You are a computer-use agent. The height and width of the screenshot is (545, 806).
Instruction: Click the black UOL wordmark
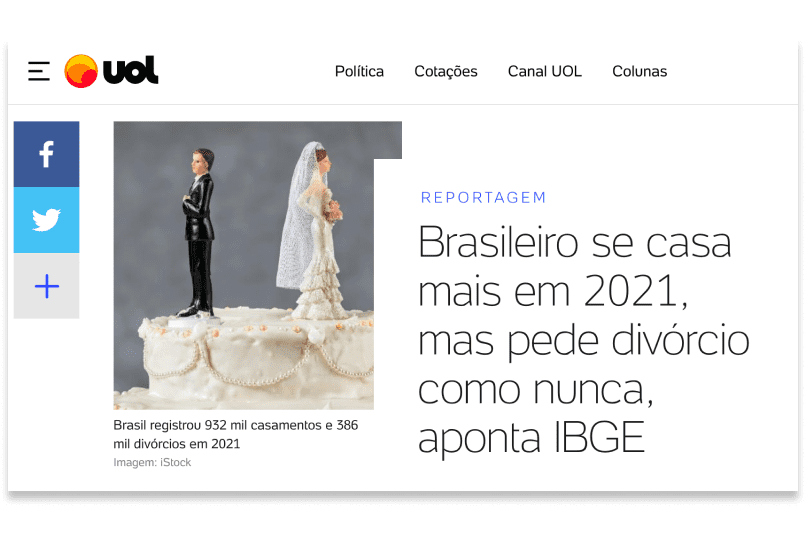coord(131,70)
